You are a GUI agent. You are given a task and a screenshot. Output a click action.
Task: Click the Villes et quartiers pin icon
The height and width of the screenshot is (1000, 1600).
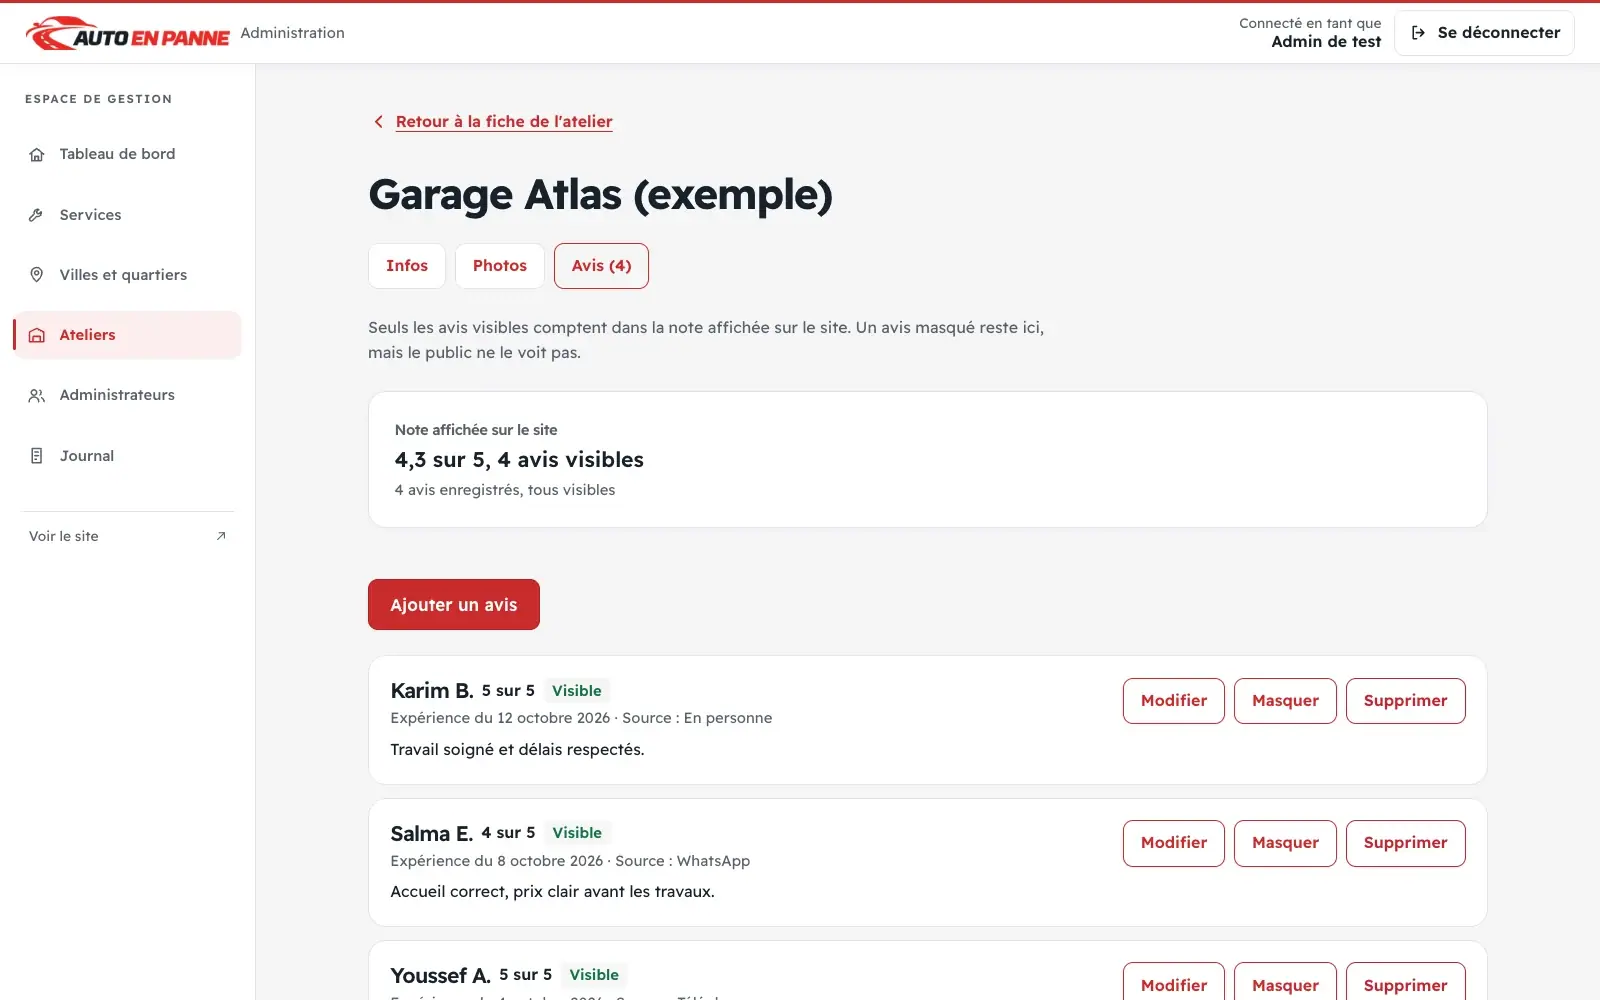37,275
